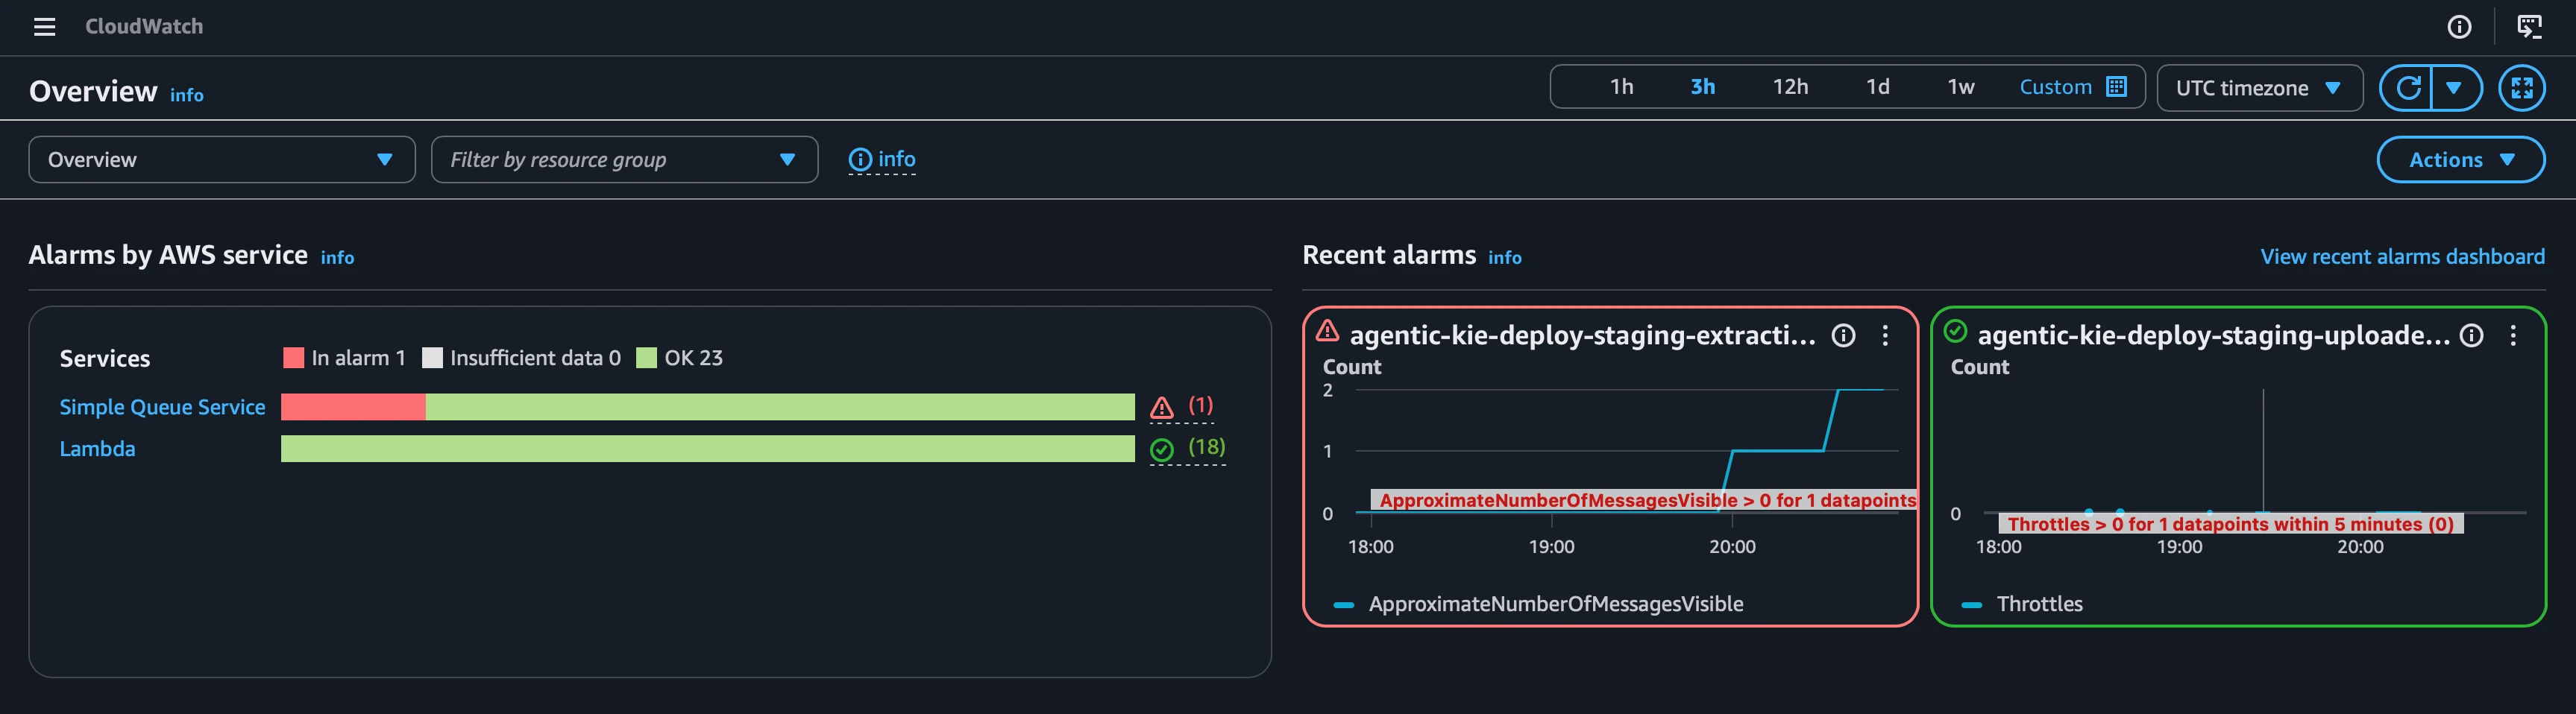Screen dimensions: 2576x714
Task: Open agentic-kie-deploy-staging-extracti... alarm title
Action: tap(1582, 335)
